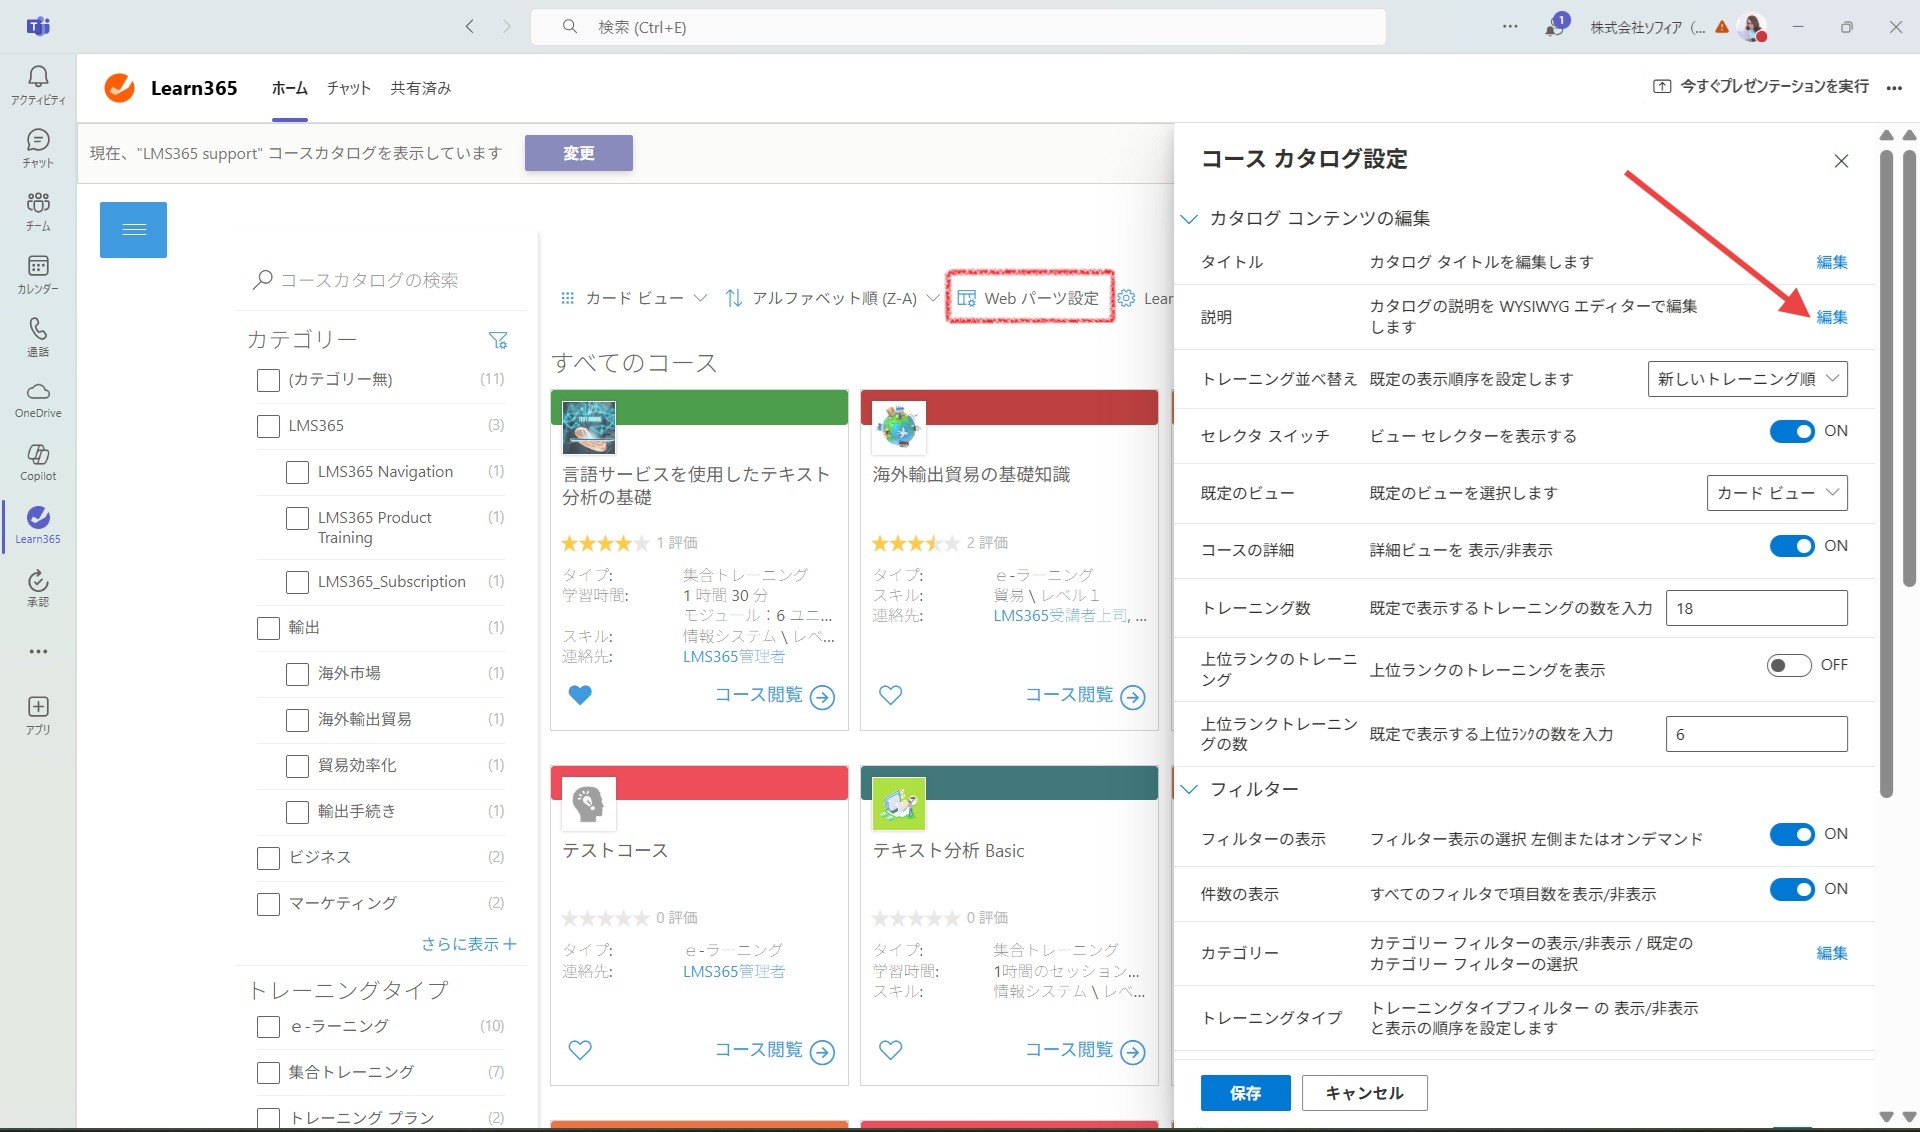This screenshot has height=1132, width=1920.
Task: Collapse the カタログ コンテンツの編集 section
Action: (x=1189, y=218)
